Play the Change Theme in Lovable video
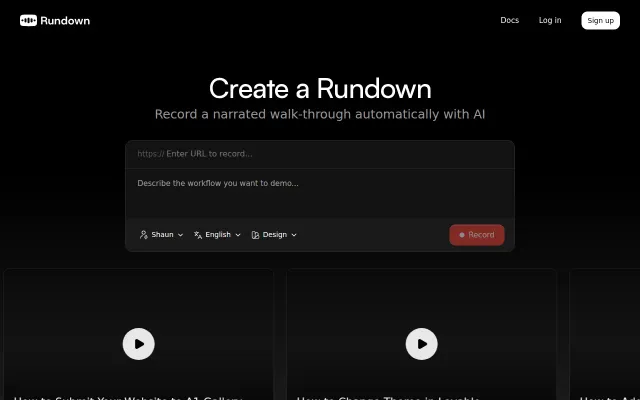640x400 pixels. point(422,344)
